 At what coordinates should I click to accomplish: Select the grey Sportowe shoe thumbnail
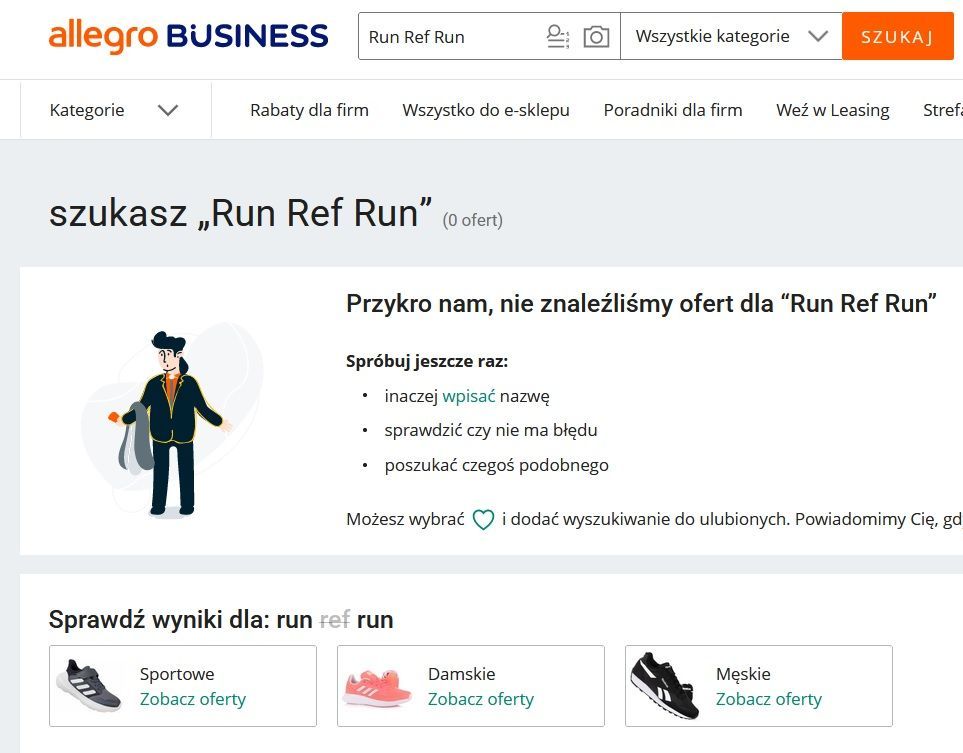point(90,685)
